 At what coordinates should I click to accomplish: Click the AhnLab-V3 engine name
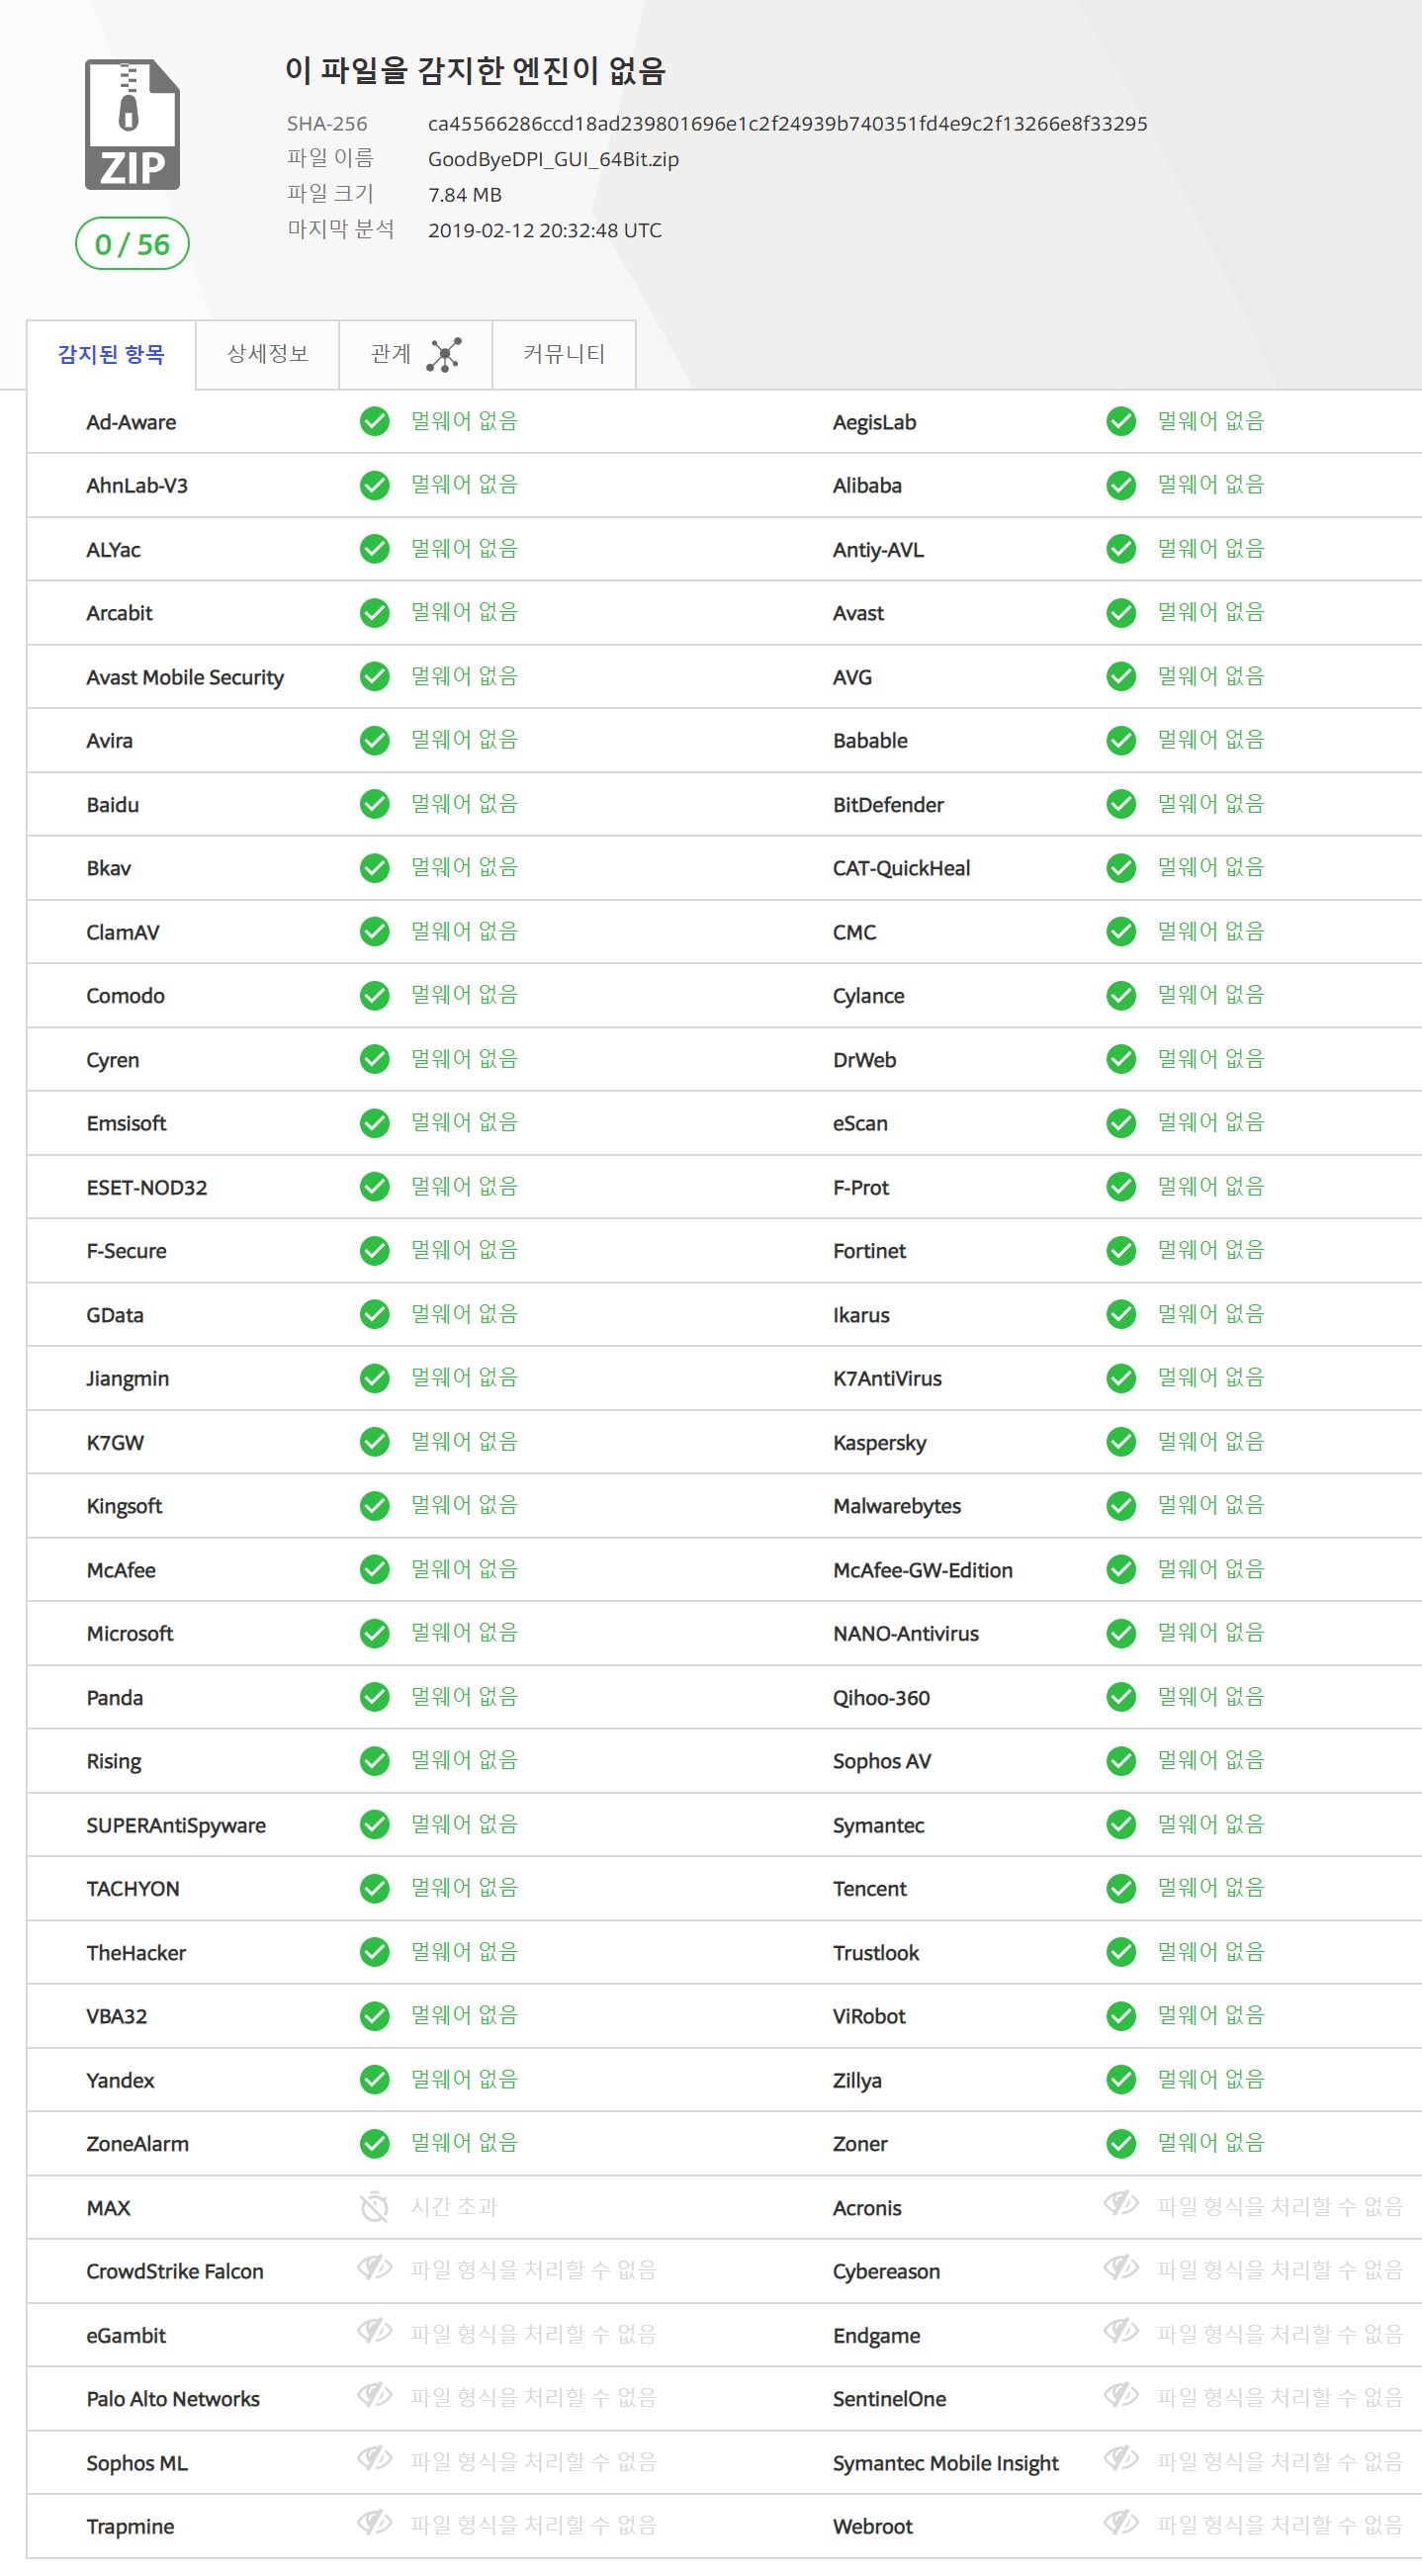[x=137, y=486]
